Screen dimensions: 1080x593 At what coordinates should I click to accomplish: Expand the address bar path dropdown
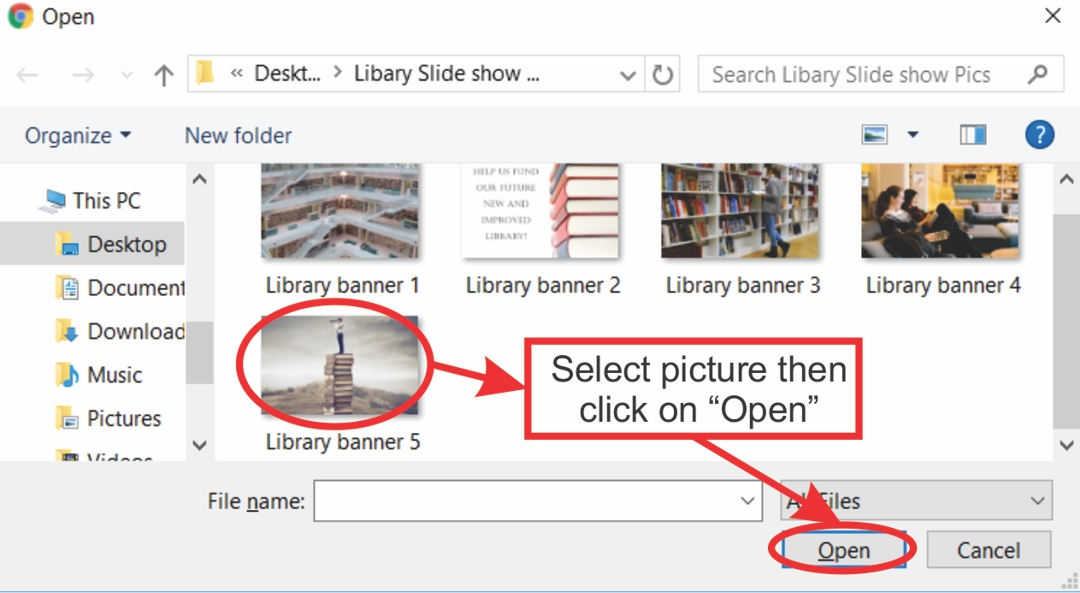point(627,75)
